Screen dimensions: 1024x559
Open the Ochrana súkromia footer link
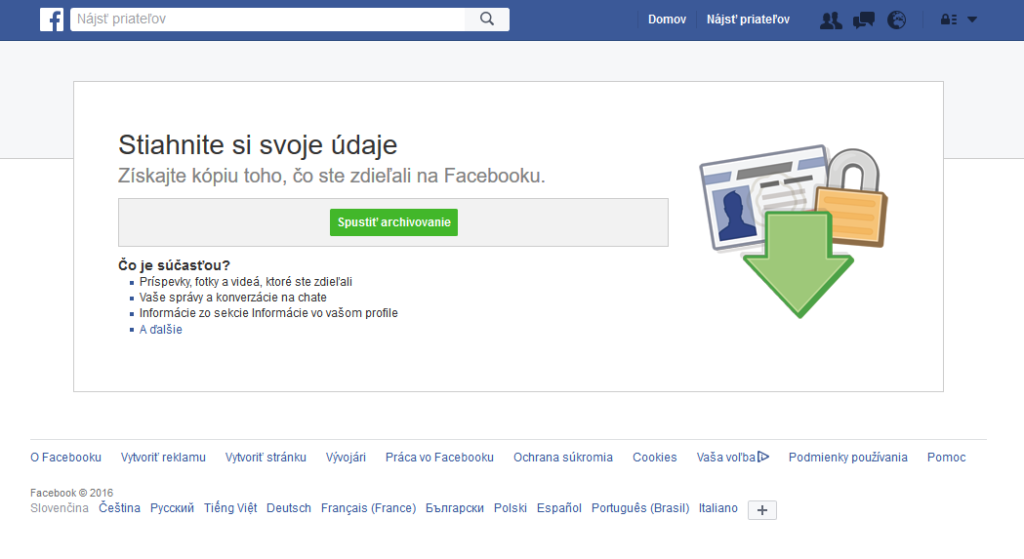563,457
